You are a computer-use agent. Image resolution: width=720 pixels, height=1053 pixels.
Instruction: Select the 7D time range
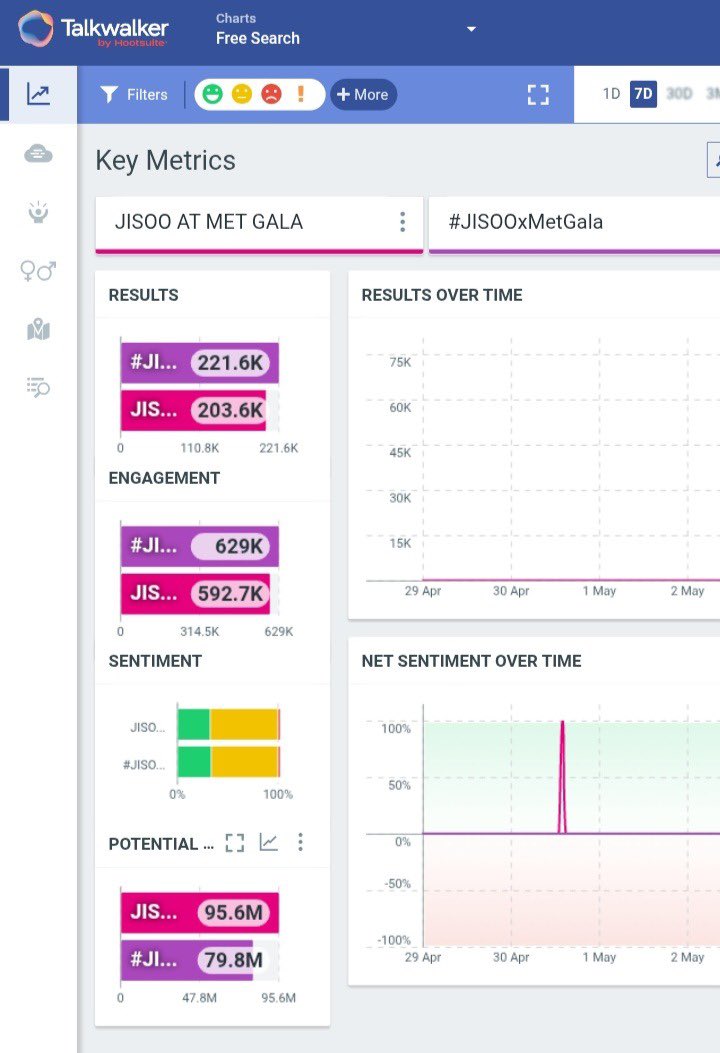click(643, 94)
